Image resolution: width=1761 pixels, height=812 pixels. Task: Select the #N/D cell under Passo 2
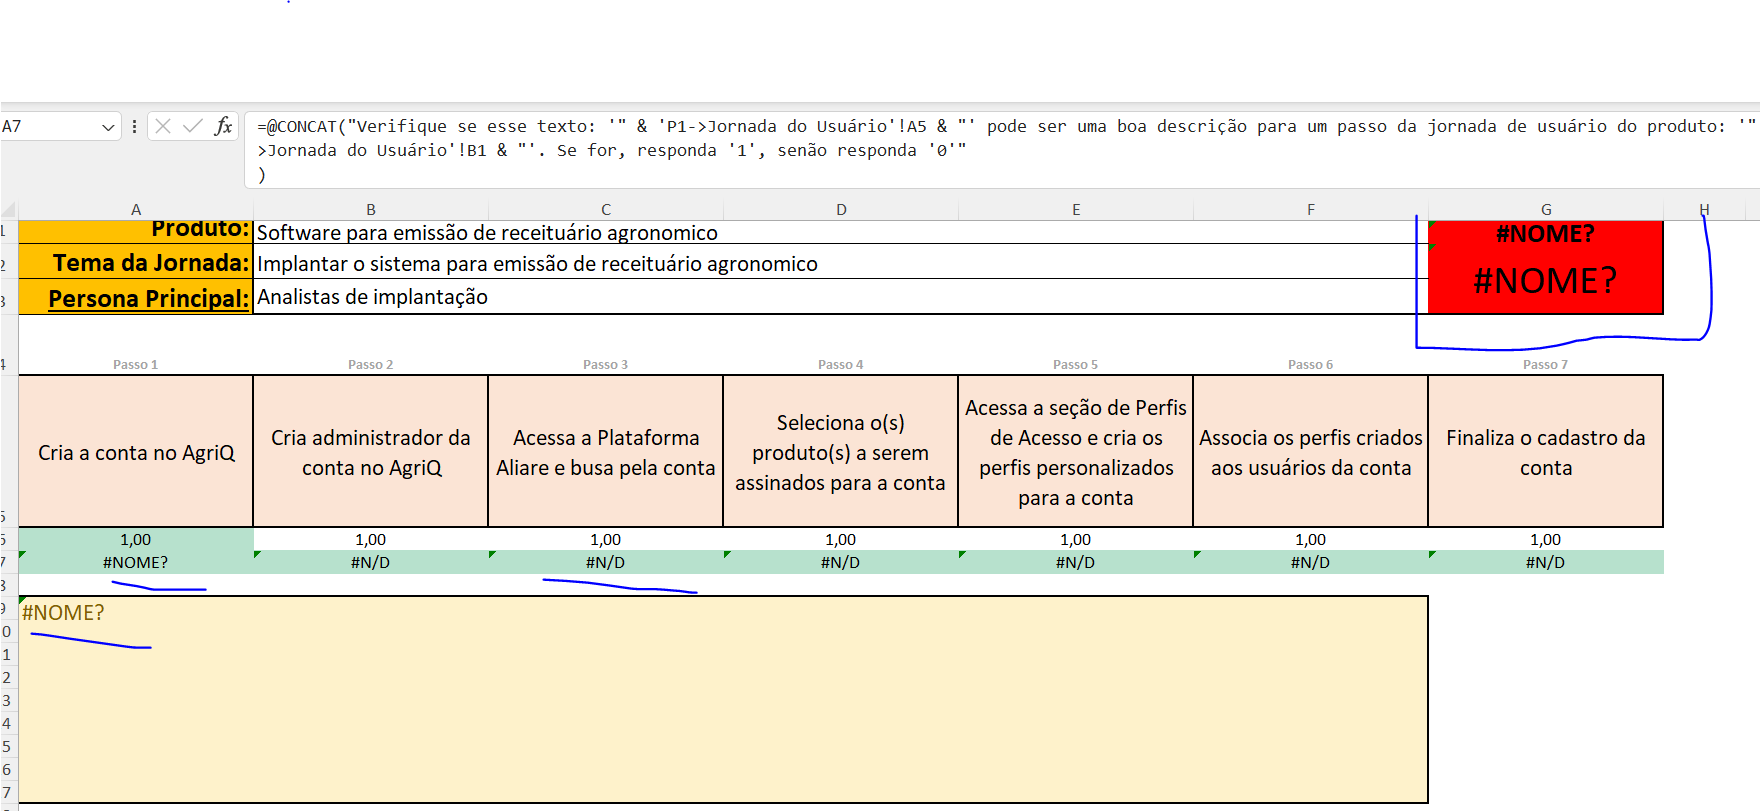[x=371, y=562]
